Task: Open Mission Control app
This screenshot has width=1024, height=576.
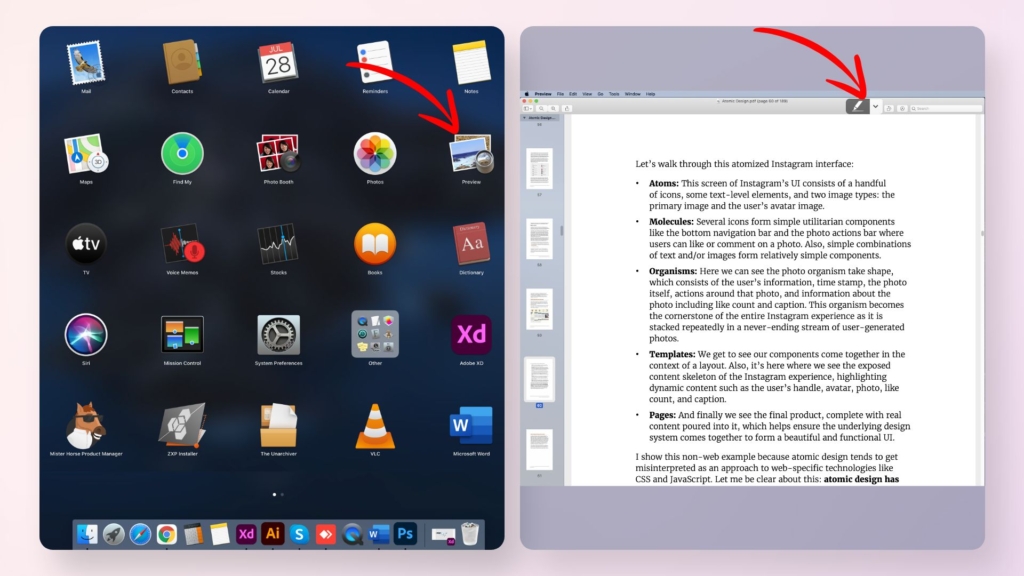Action: (x=182, y=335)
